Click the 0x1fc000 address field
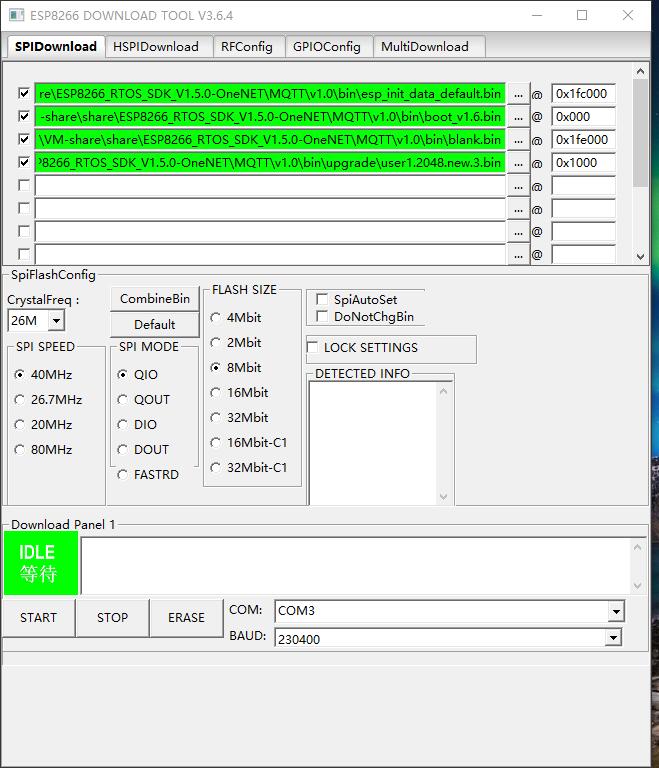The height and width of the screenshot is (768, 659). [x=582, y=93]
